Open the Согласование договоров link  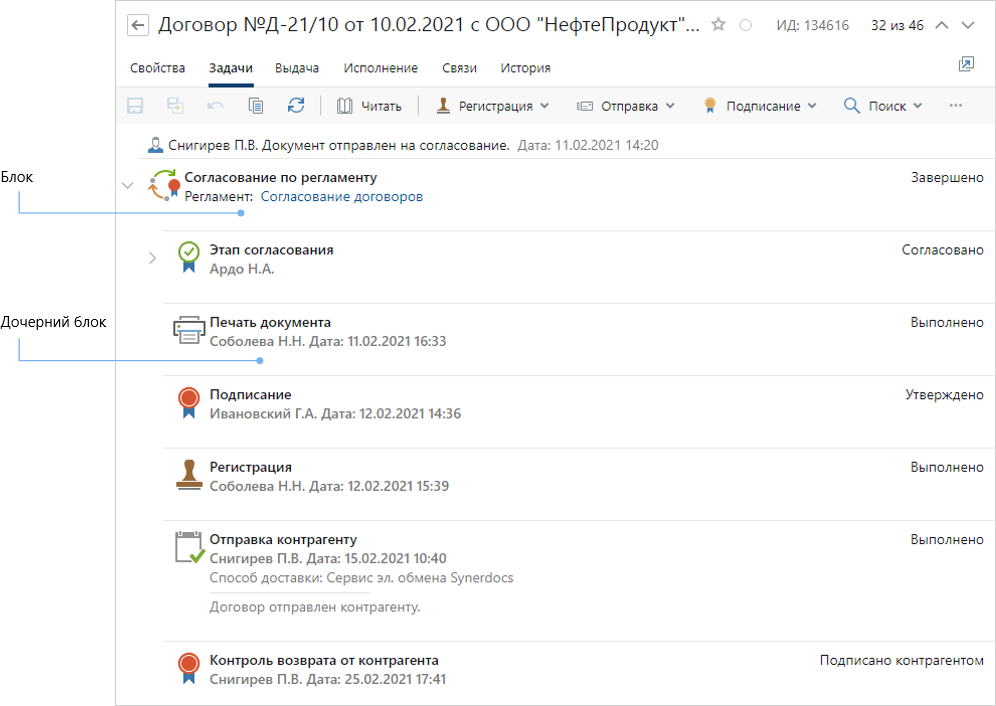(342, 197)
